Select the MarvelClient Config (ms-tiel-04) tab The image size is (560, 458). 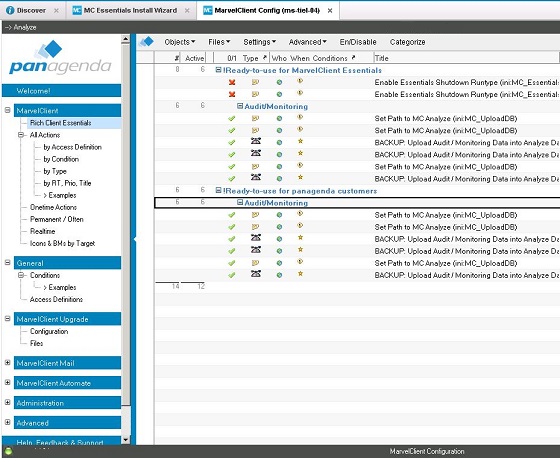(267, 10)
